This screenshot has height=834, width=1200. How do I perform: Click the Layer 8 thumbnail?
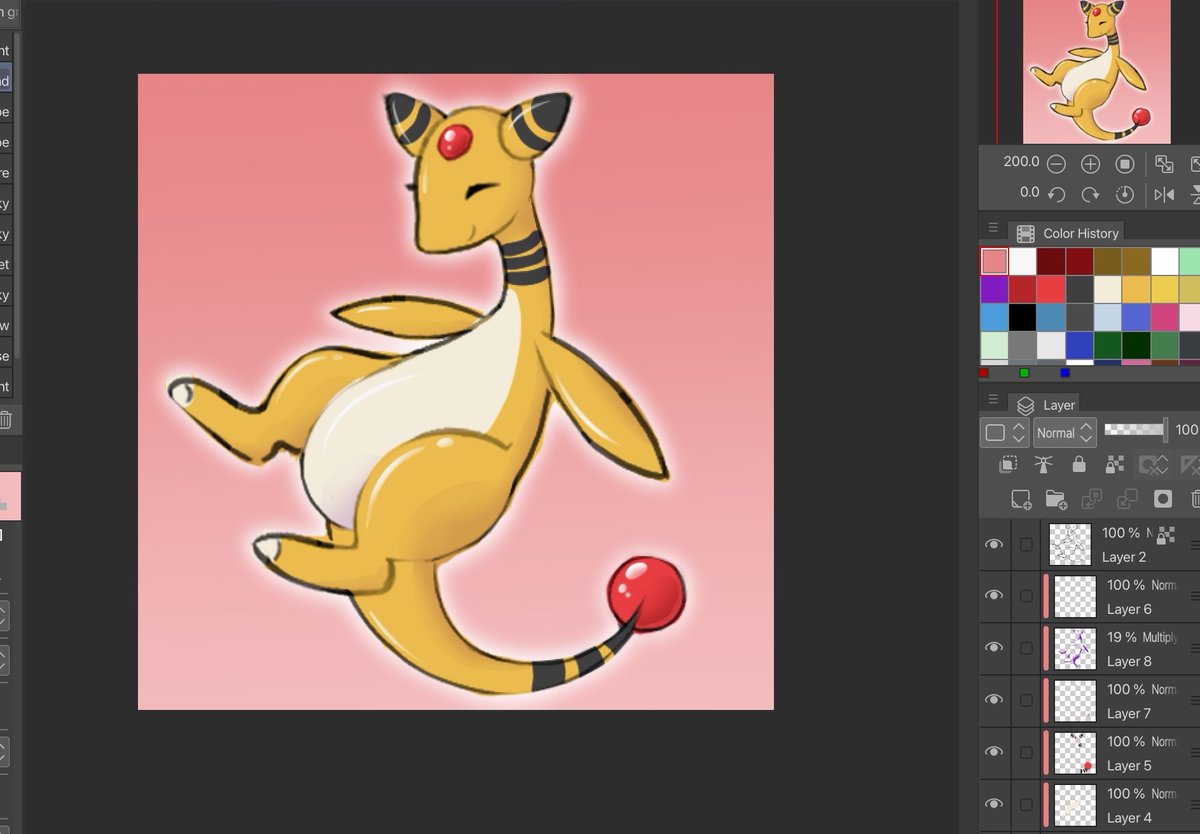pyautogui.click(x=1076, y=649)
